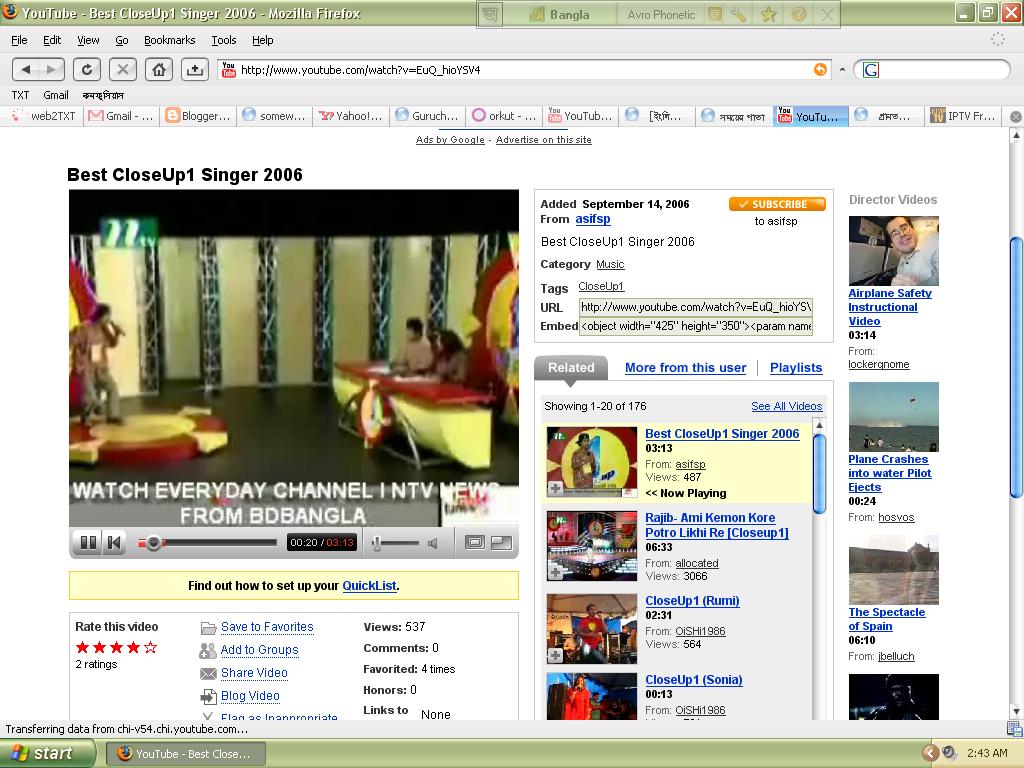Open the Bookmarks menu
The width and height of the screenshot is (1024, 768).
pyautogui.click(x=169, y=40)
